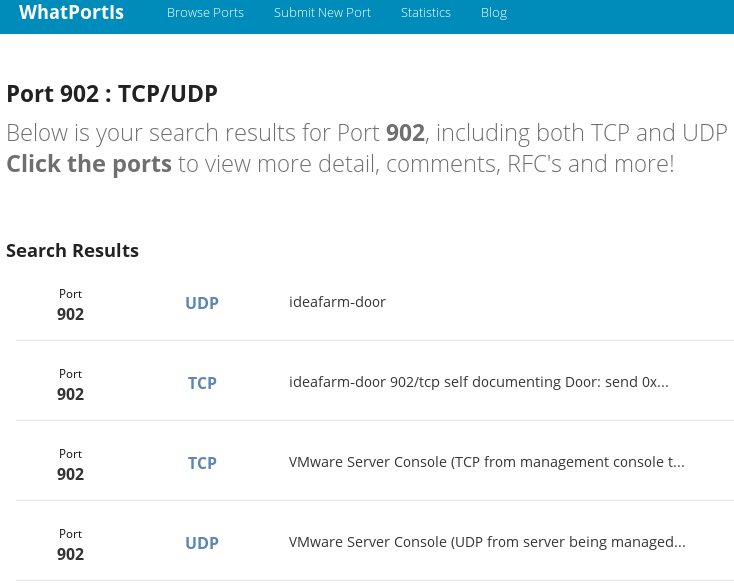This screenshot has width=734, height=588.
Task: Visit the Blog link in navigation
Action: pos(493,13)
